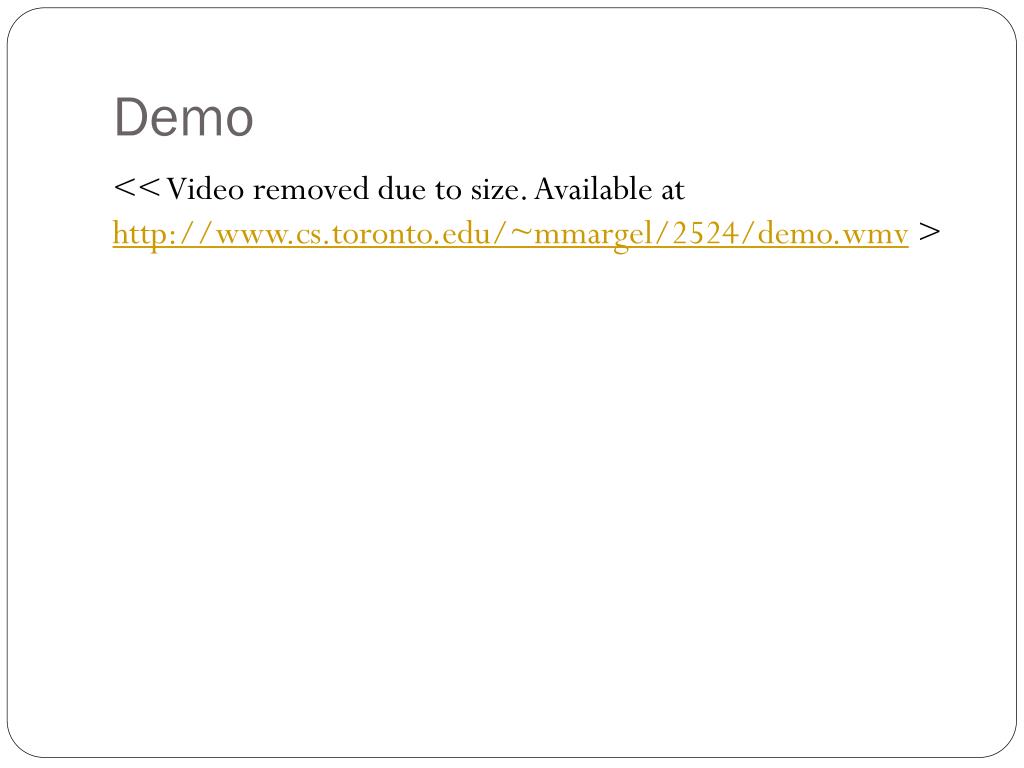Open the demo.wmv video hyperlink
This screenshot has width=1024, height=768.
point(510,234)
